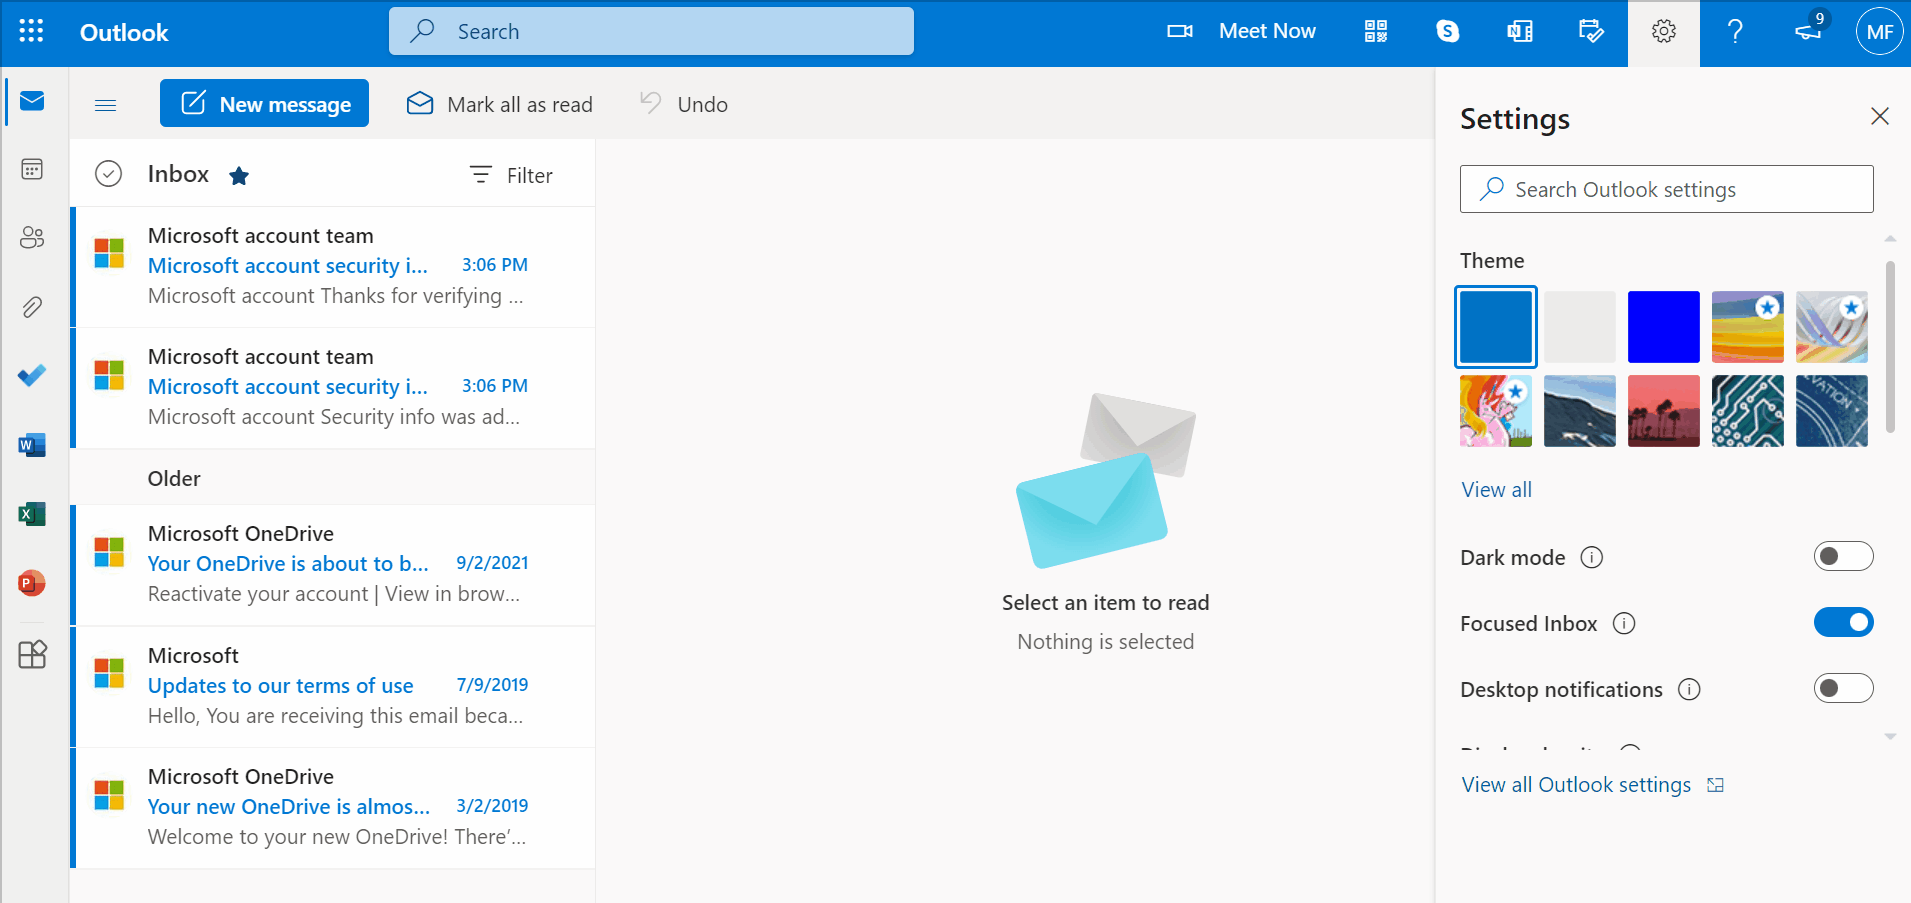This screenshot has width=1911, height=903.
Task: Compose a New message
Action: click(263, 103)
